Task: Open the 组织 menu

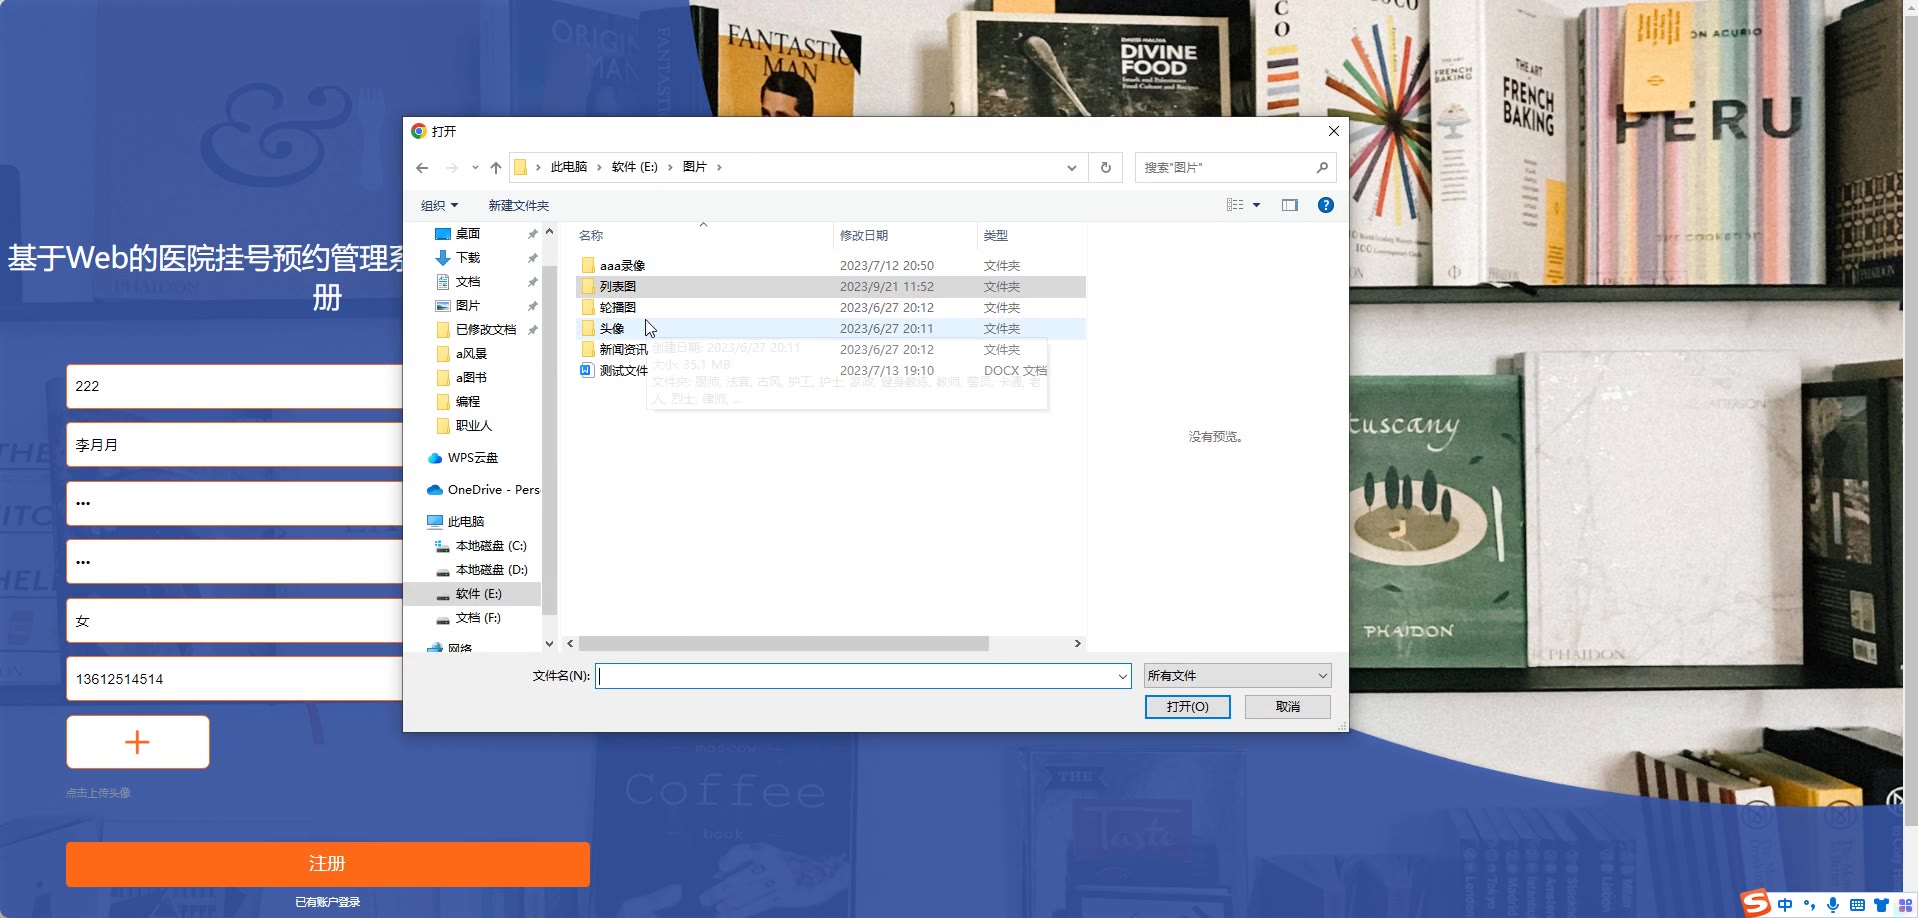Action: pos(439,205)
